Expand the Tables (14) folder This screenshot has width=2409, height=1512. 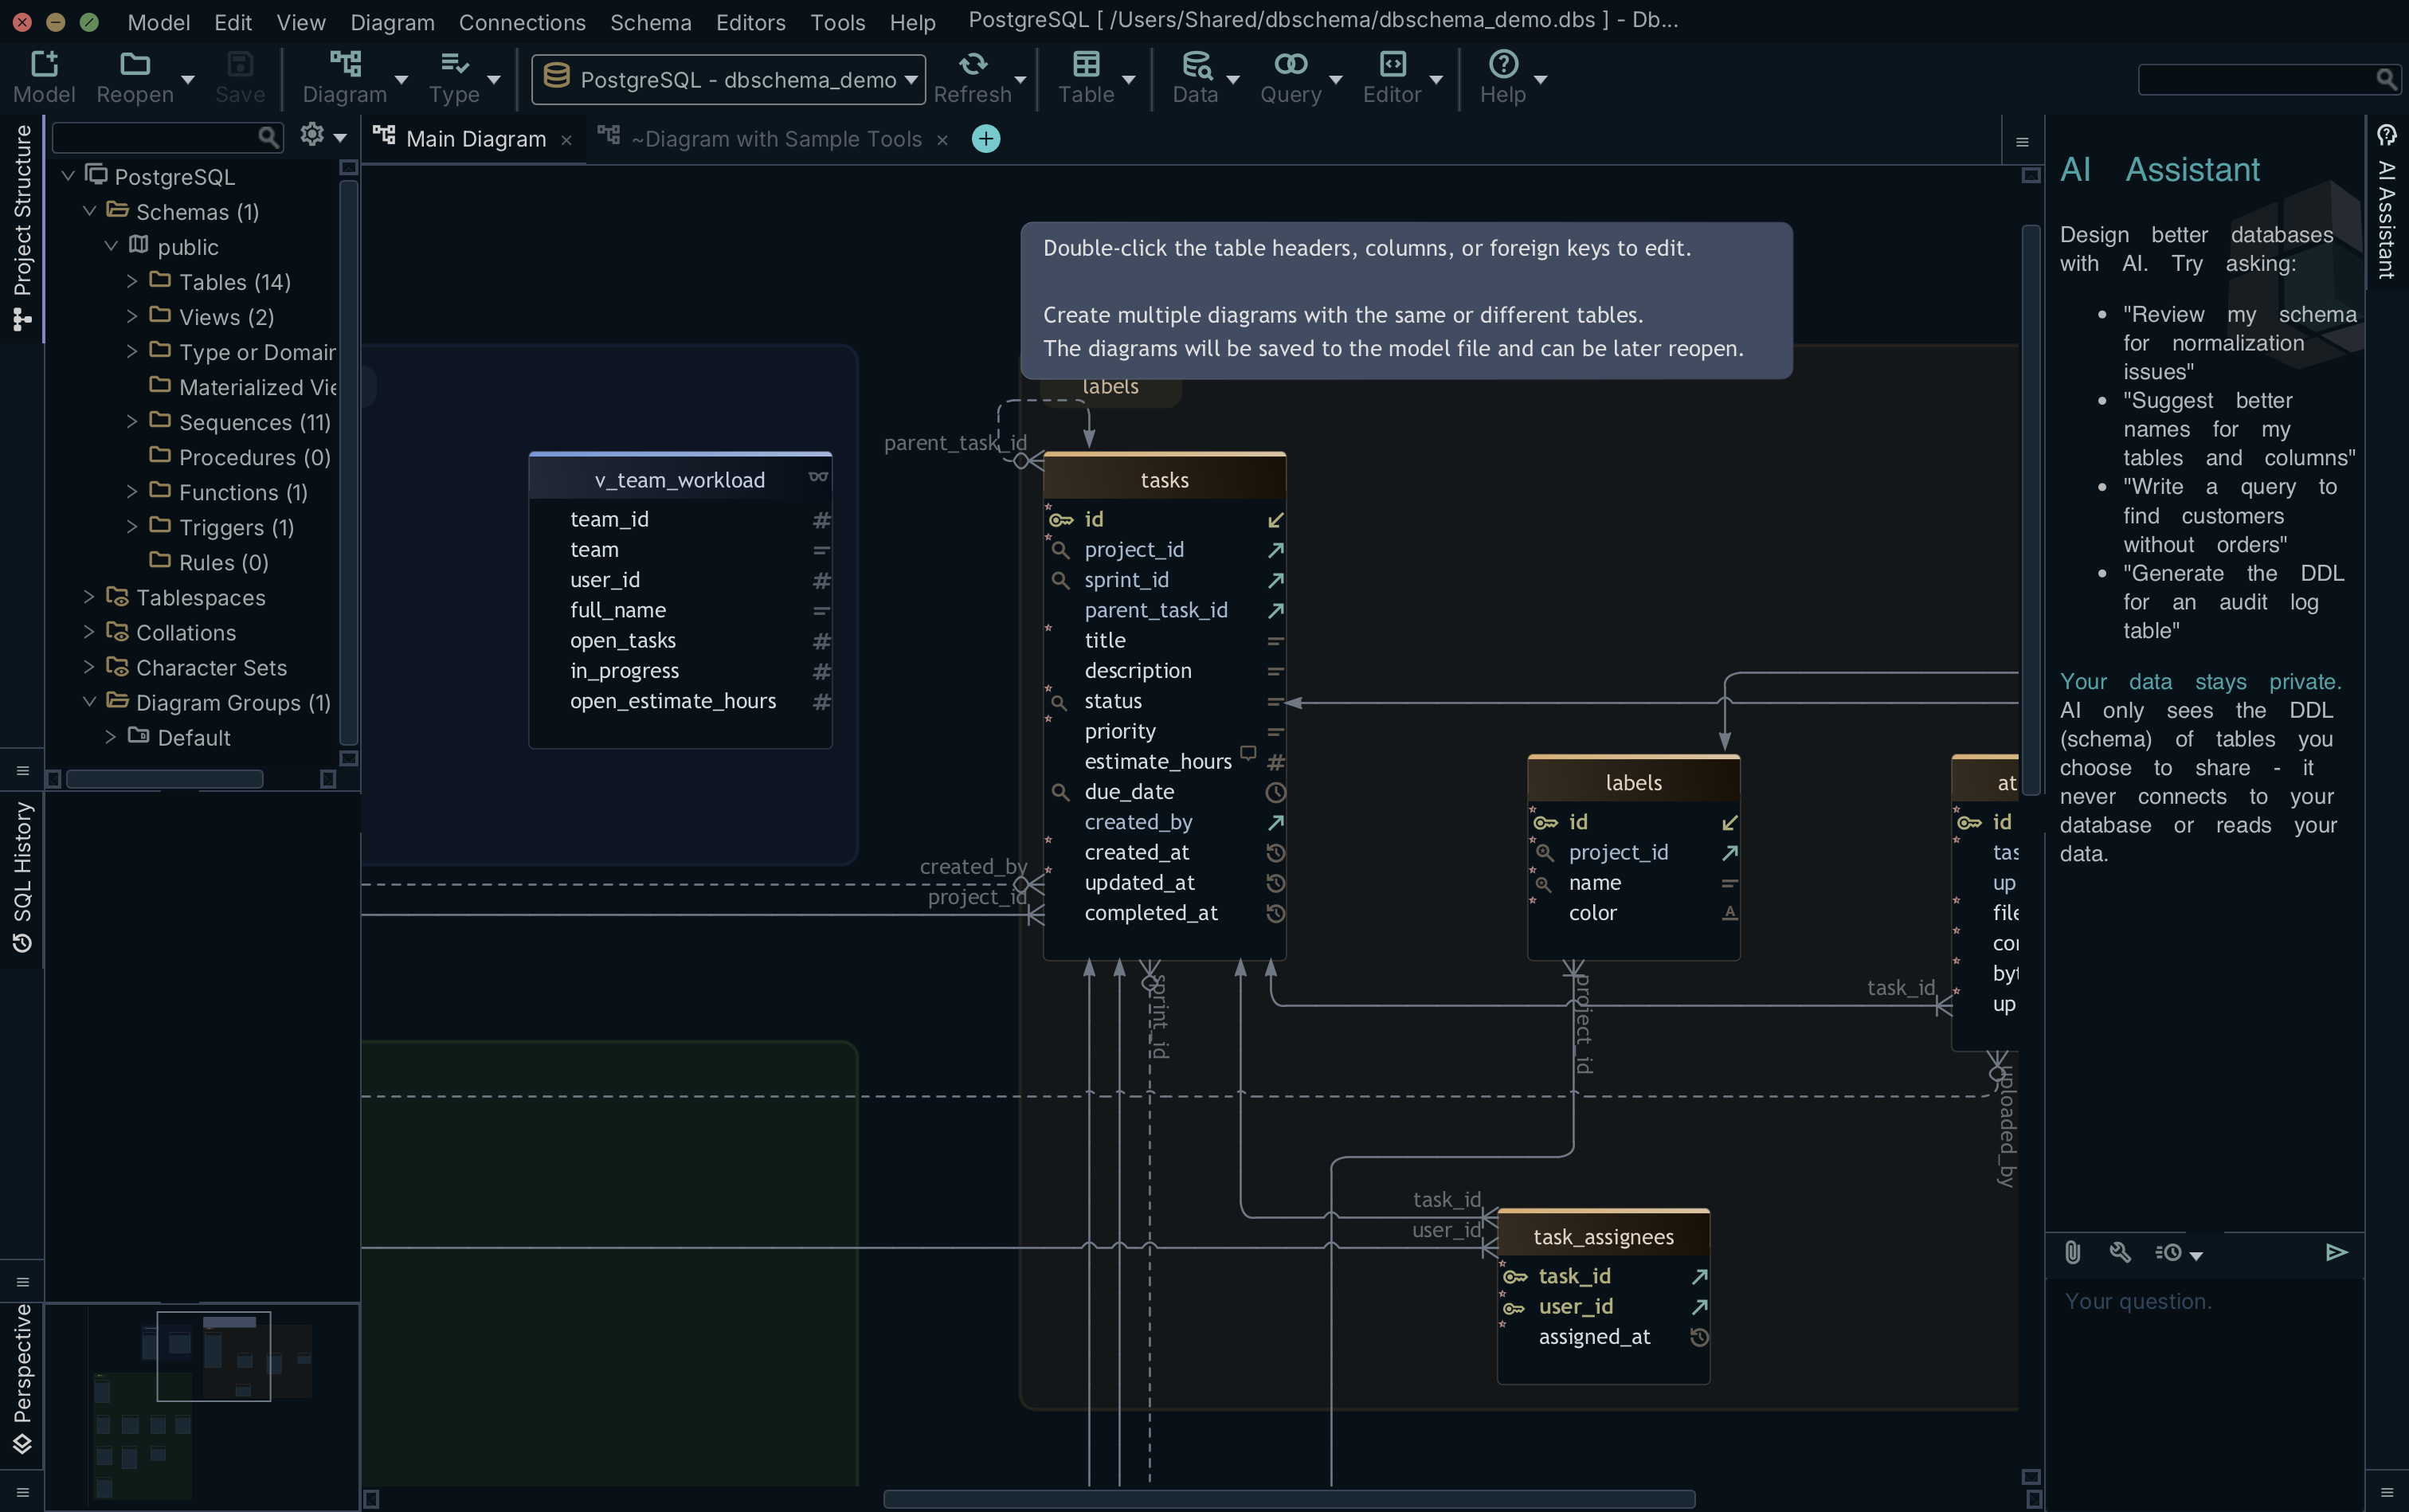pos(132,281)
